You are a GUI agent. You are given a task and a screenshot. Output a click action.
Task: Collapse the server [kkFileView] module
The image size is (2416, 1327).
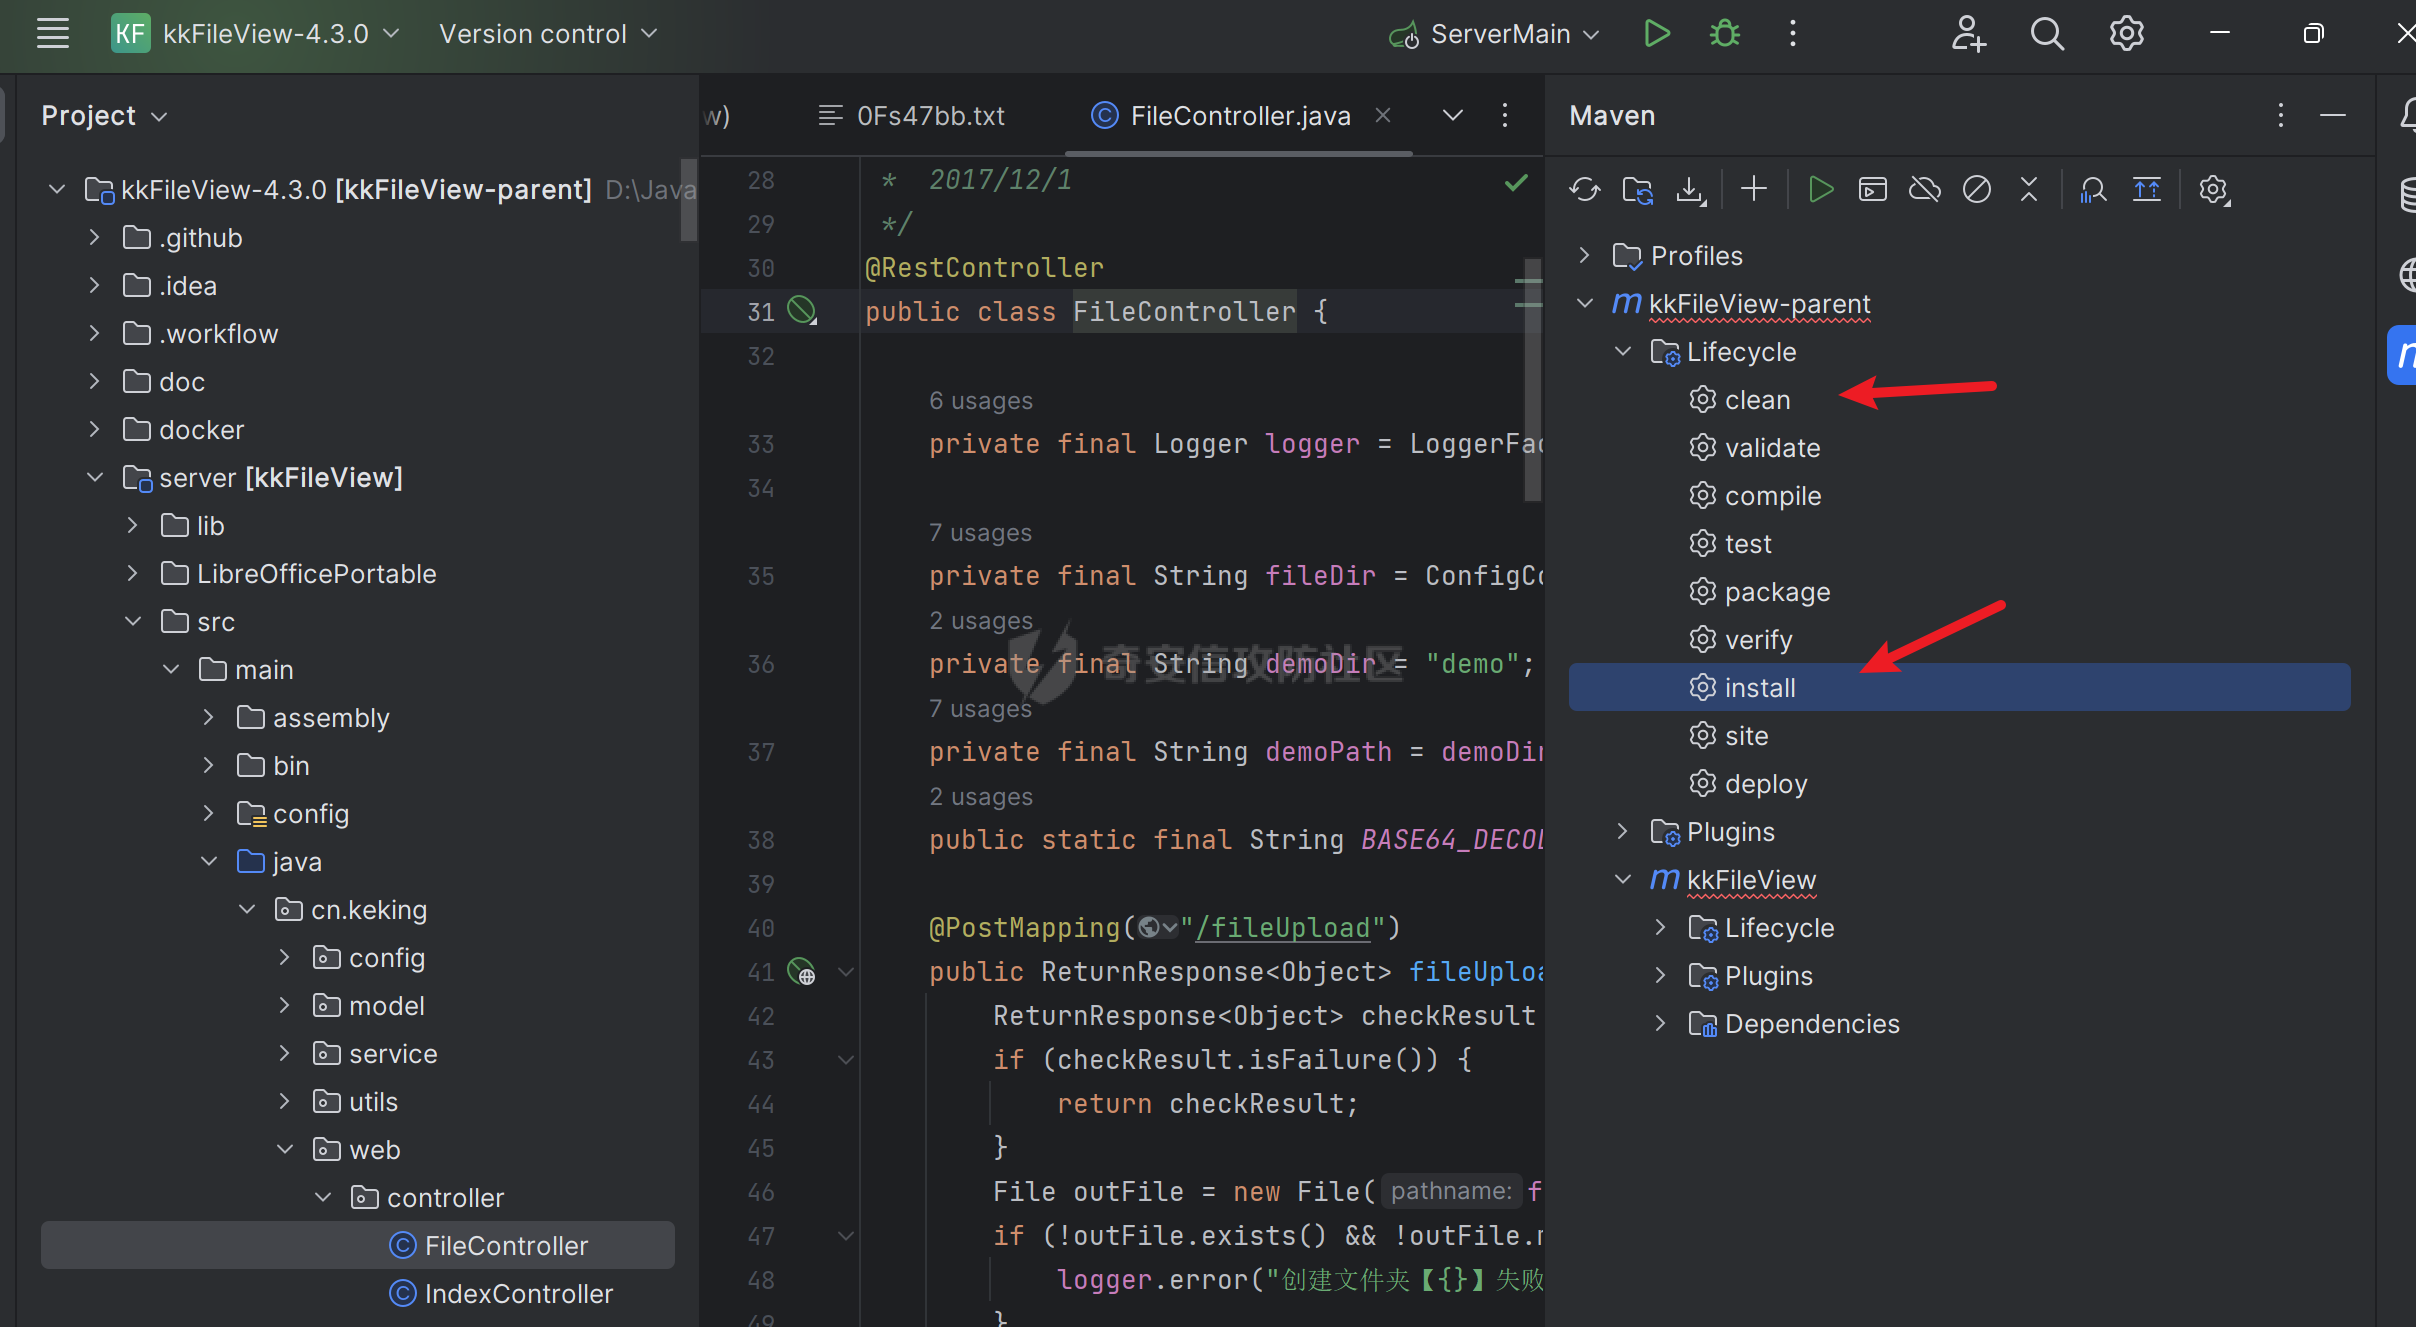(x=94, y=477)
